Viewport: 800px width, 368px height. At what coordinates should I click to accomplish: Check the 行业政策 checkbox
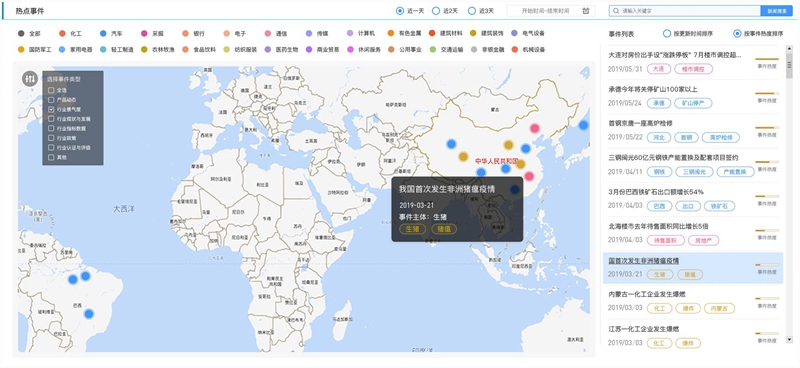[51, 138]
